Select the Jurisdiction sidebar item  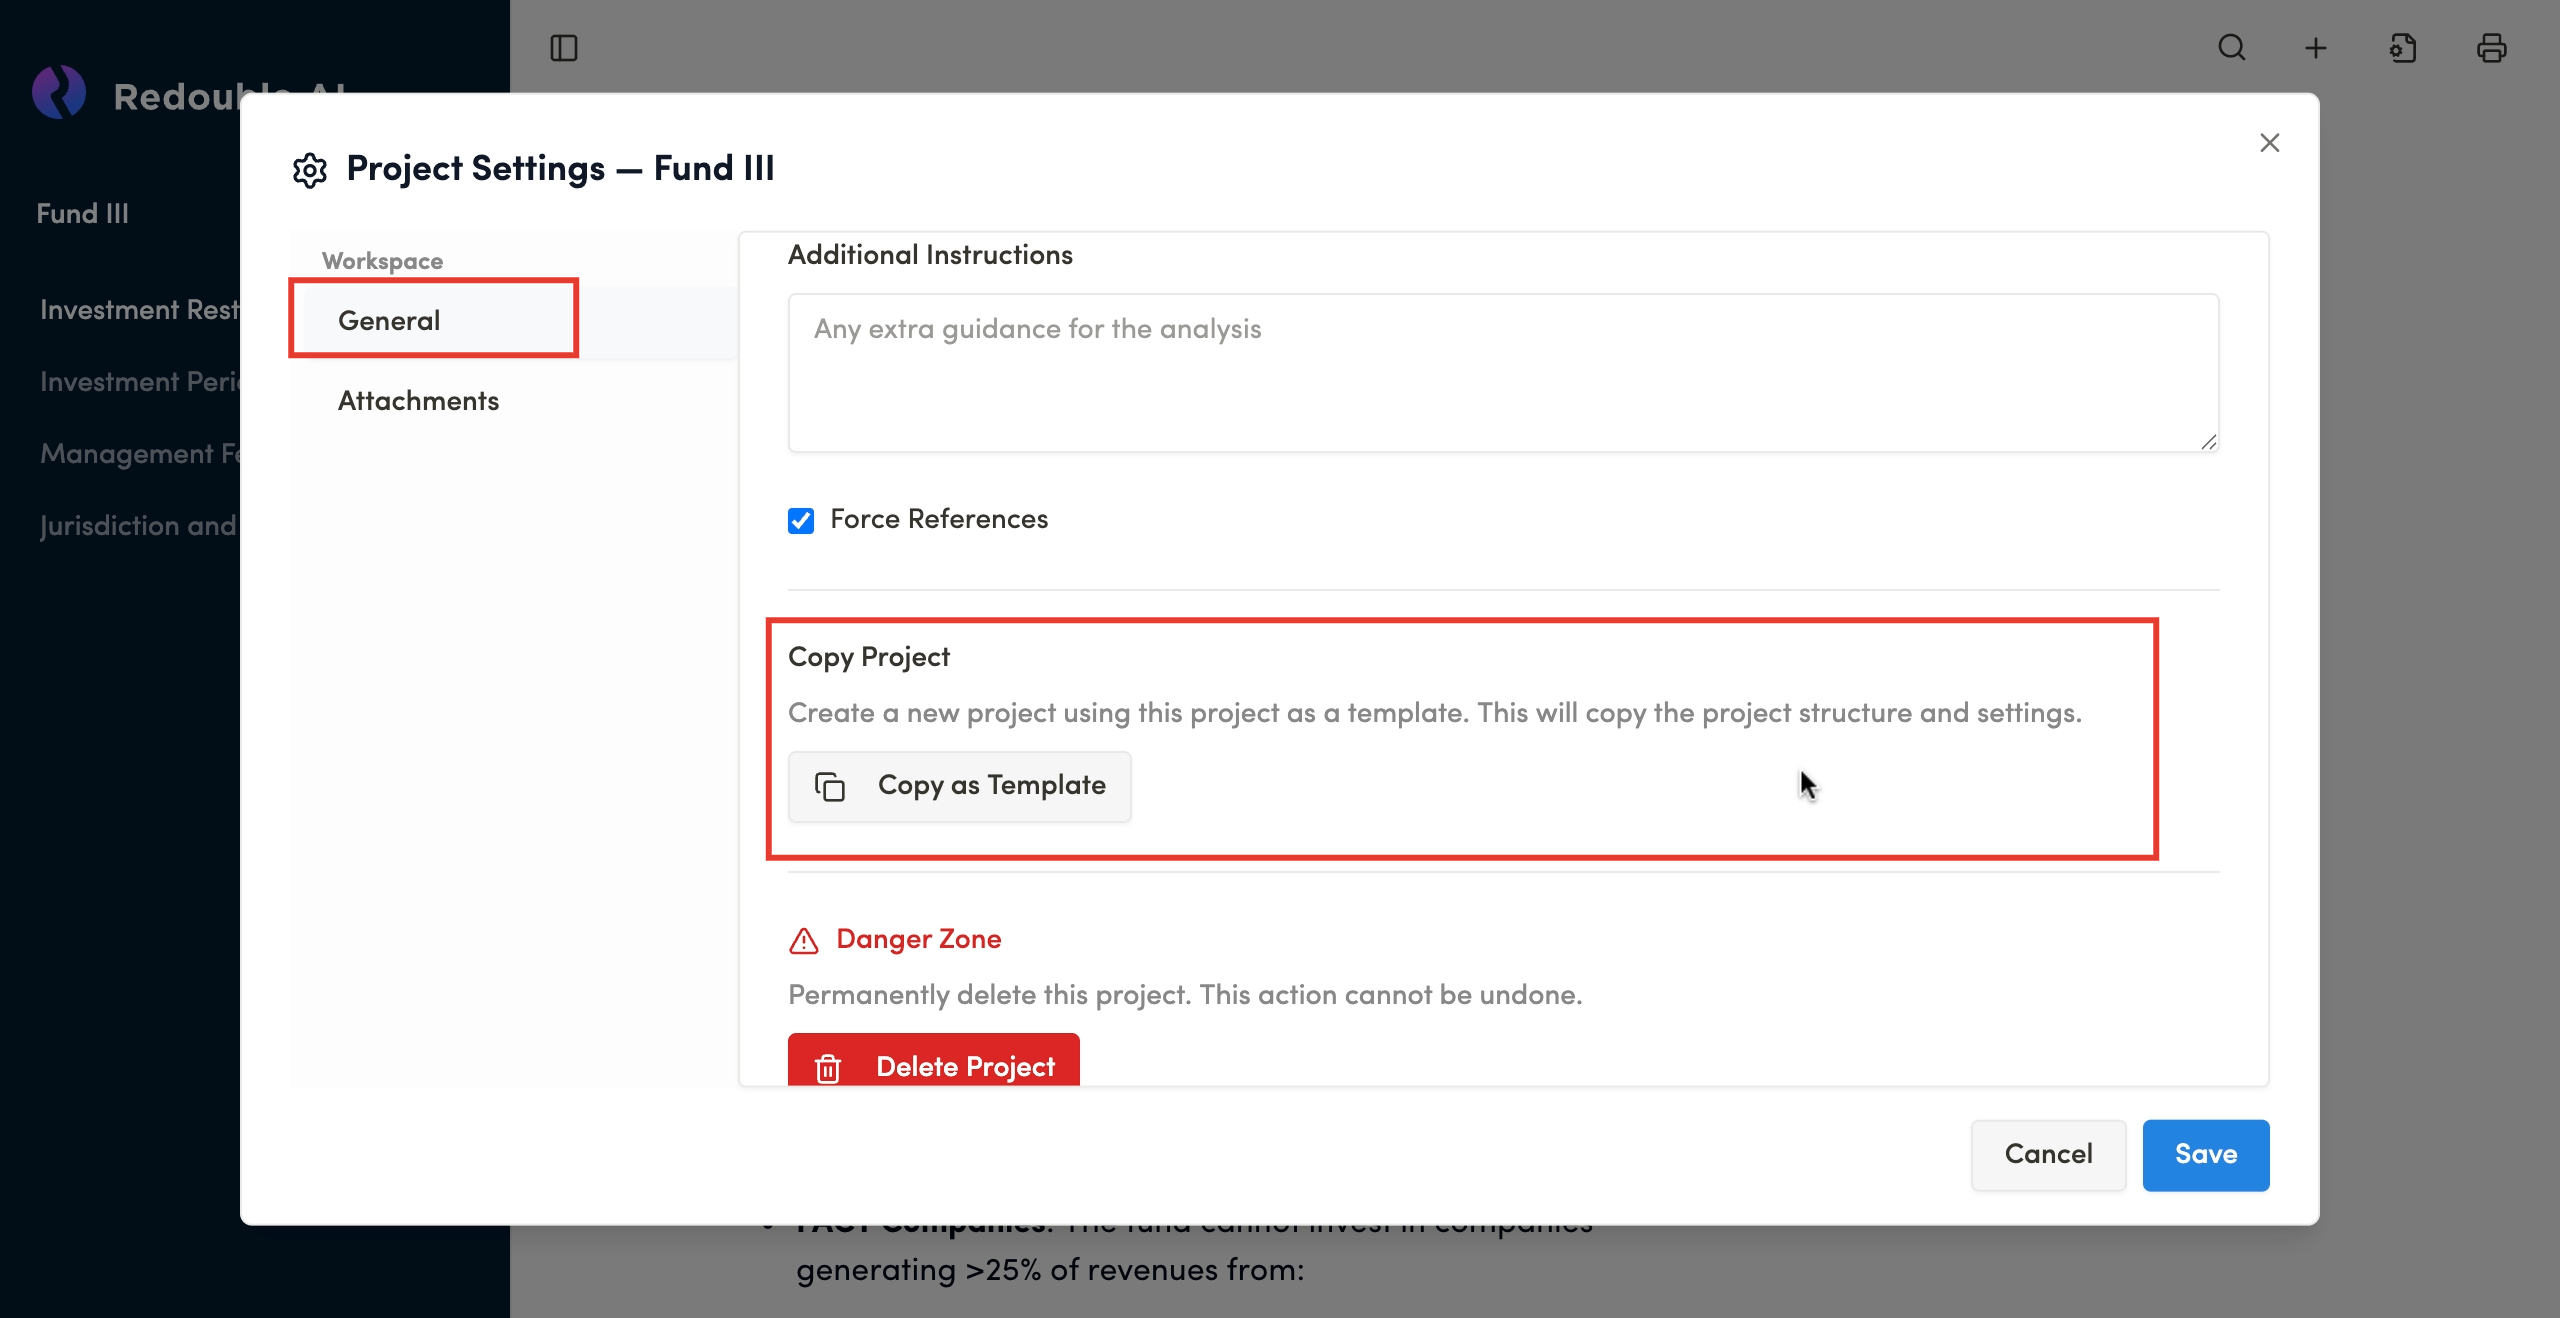pos(139,526)
